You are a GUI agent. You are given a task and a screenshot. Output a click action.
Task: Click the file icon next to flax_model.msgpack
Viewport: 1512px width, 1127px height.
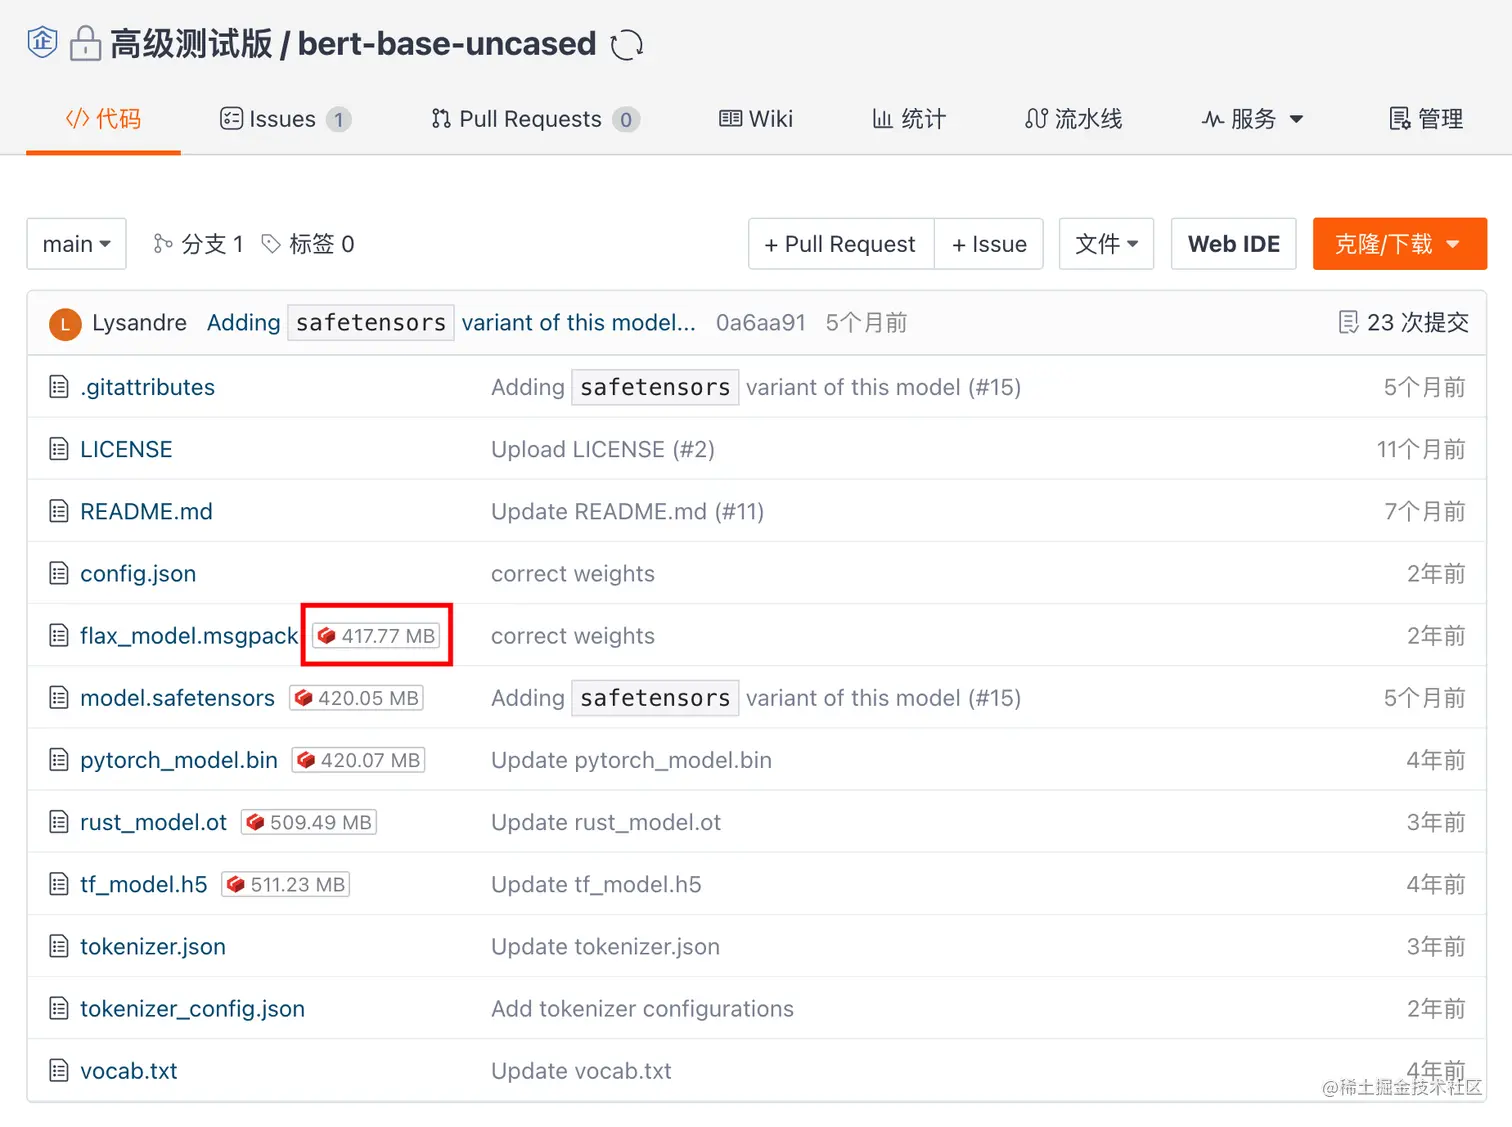pyautogui.click(x=59, y=636)
